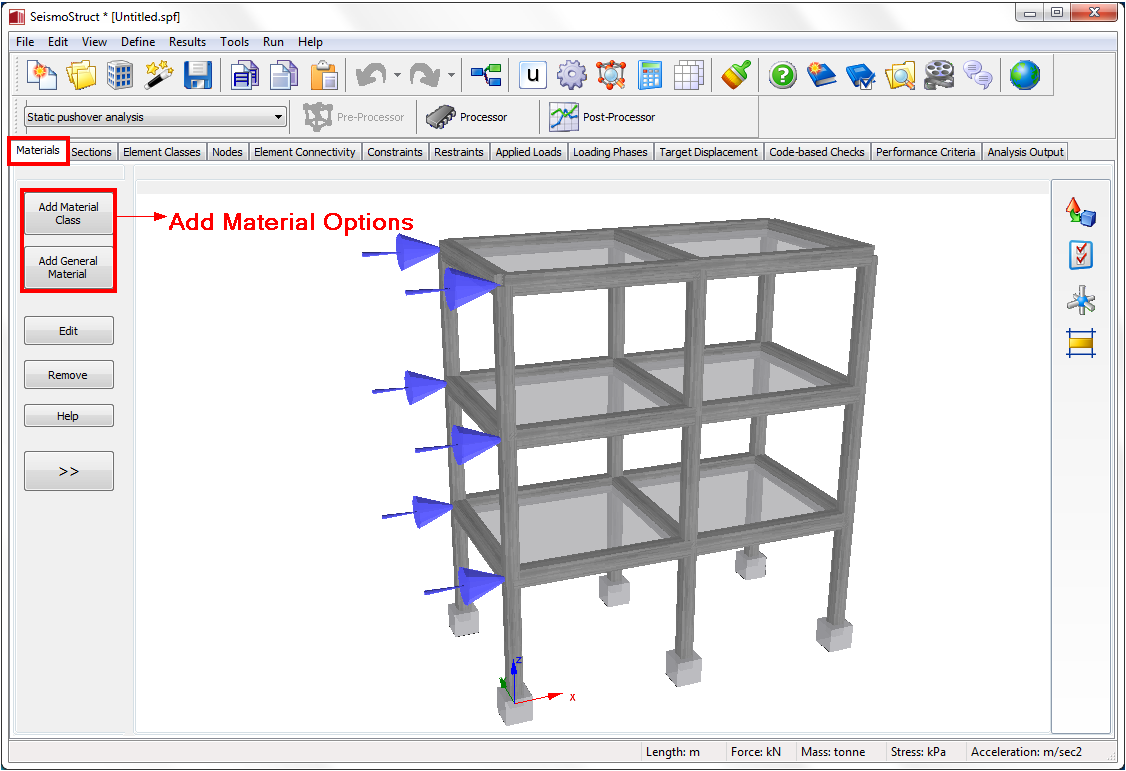Image resolution: width=1126 pixels, height=771 pixels.
Task: Open the Wizard magic wand tool
Action: (158, 75)
